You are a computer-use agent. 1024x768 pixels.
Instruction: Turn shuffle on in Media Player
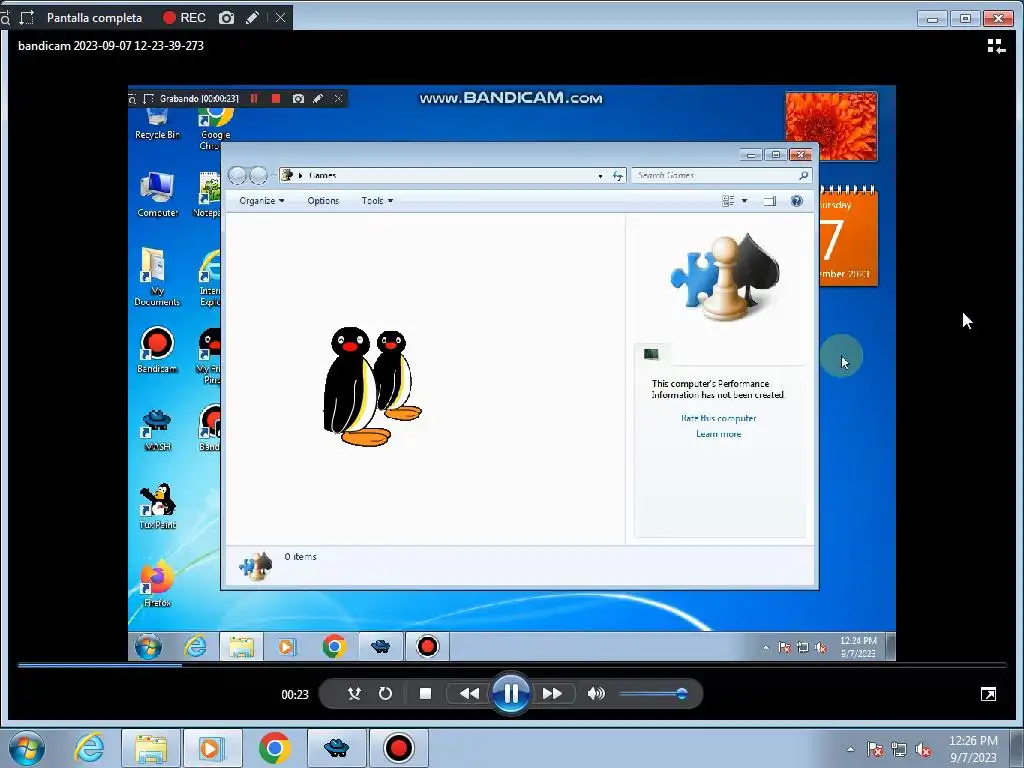point(354,694)
